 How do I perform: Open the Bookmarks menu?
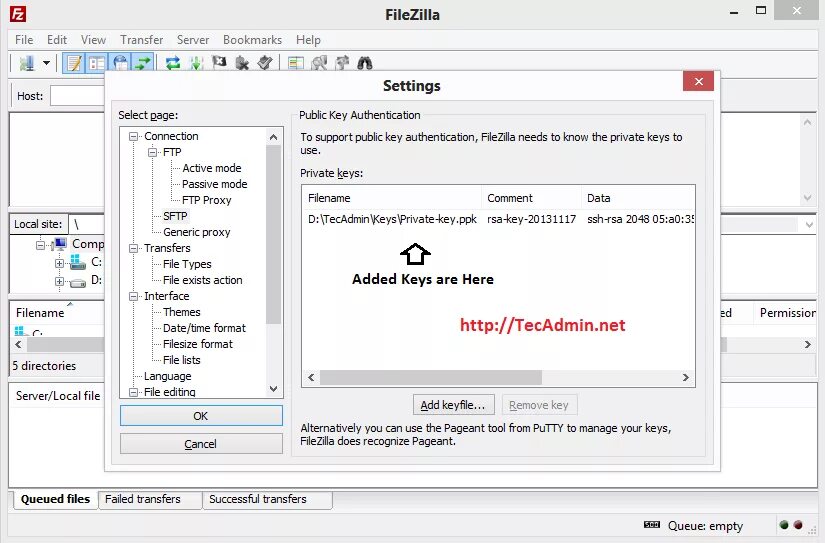point(252,40)
